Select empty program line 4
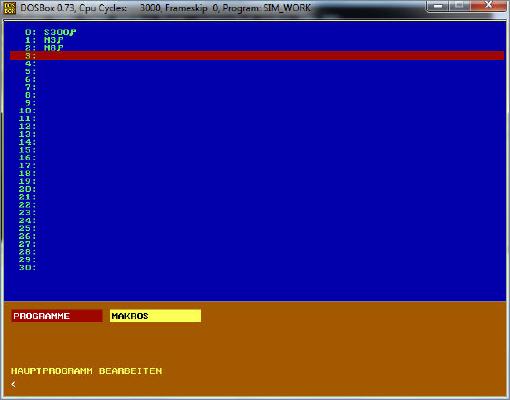The height and width of the screenshot is (400, 510). [30, 64]
